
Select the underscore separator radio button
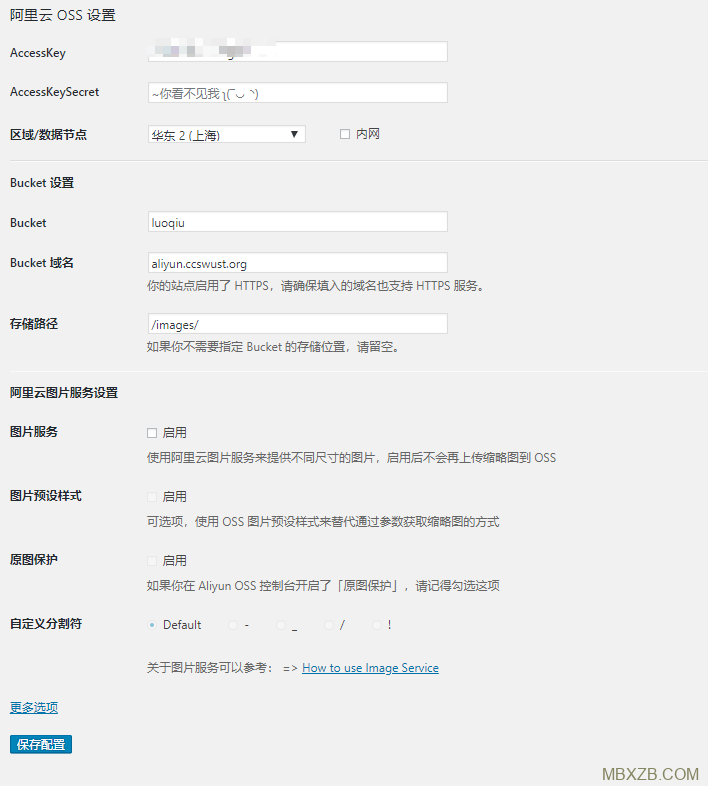pos(281,625)
